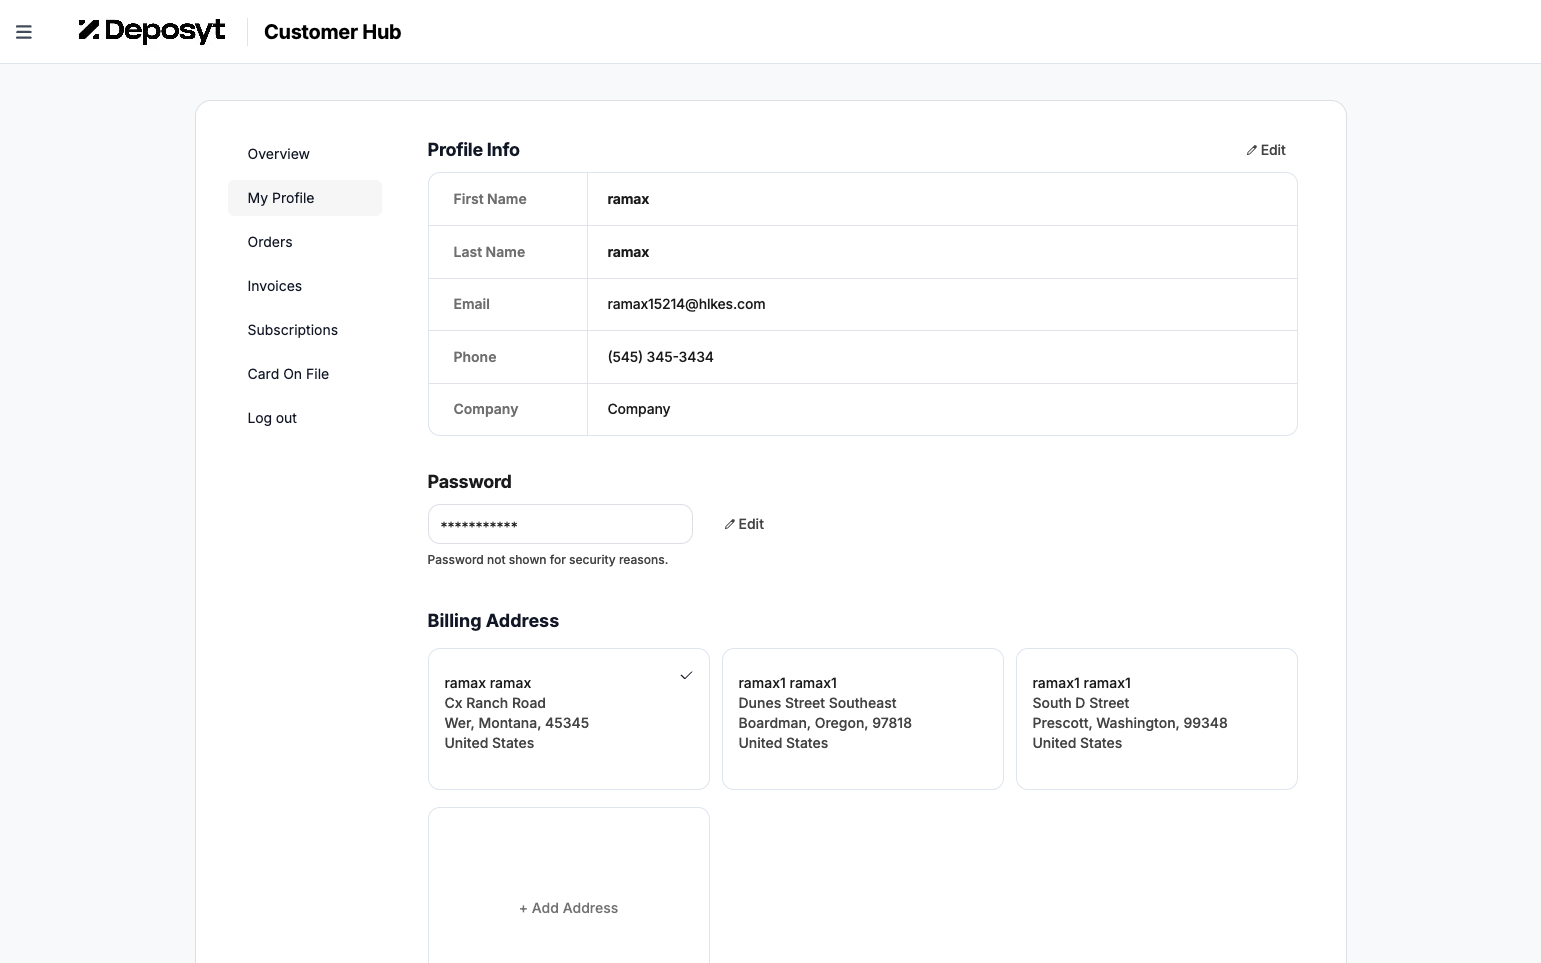Screen dimensions: 1541x963
Task: Click the masked password field
Action: [x=560, y=524]
